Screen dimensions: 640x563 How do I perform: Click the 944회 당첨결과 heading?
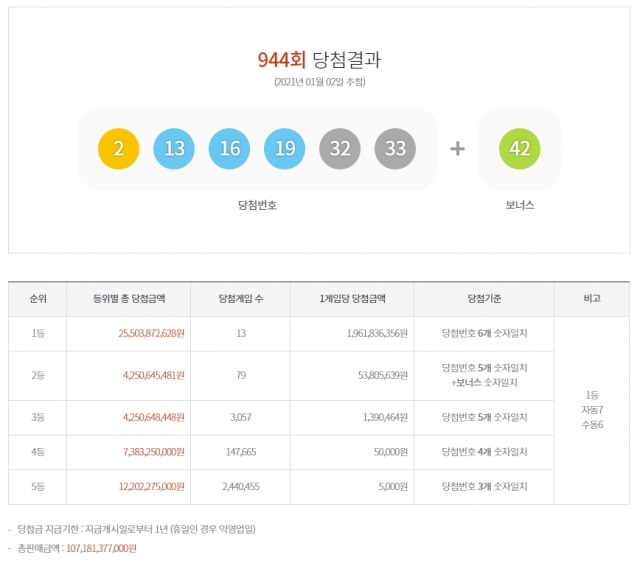click(x=319, y=60)
